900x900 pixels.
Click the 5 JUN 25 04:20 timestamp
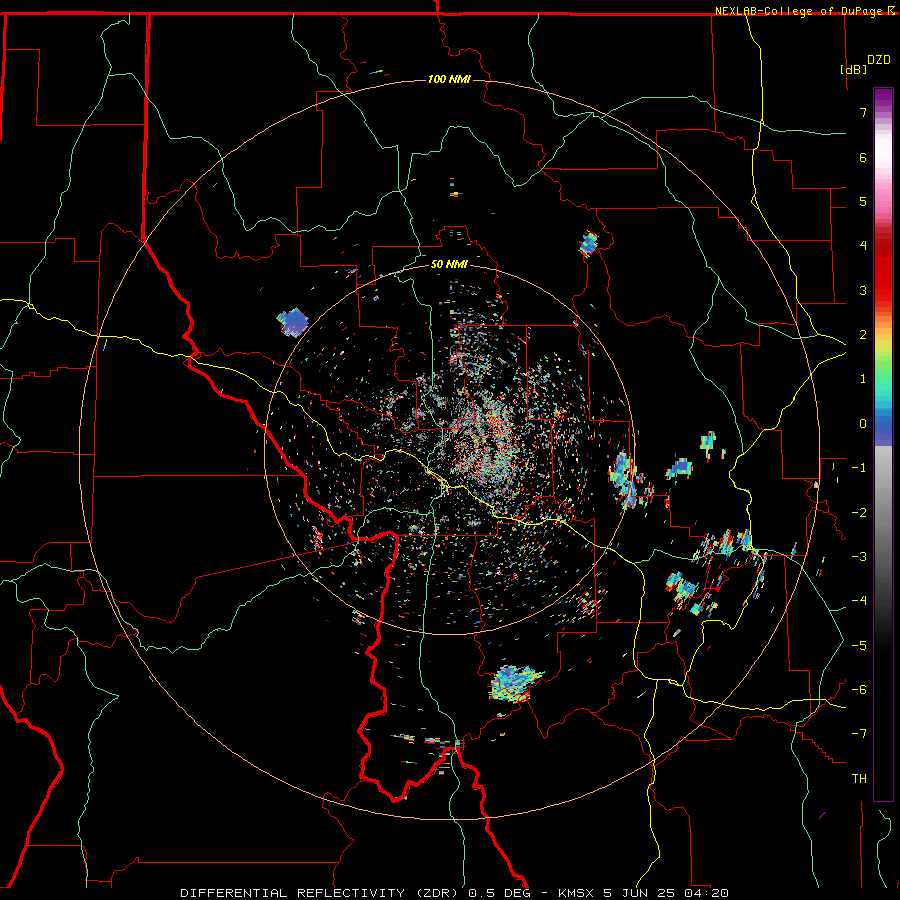pyautogui.click(x=666, y=893)
